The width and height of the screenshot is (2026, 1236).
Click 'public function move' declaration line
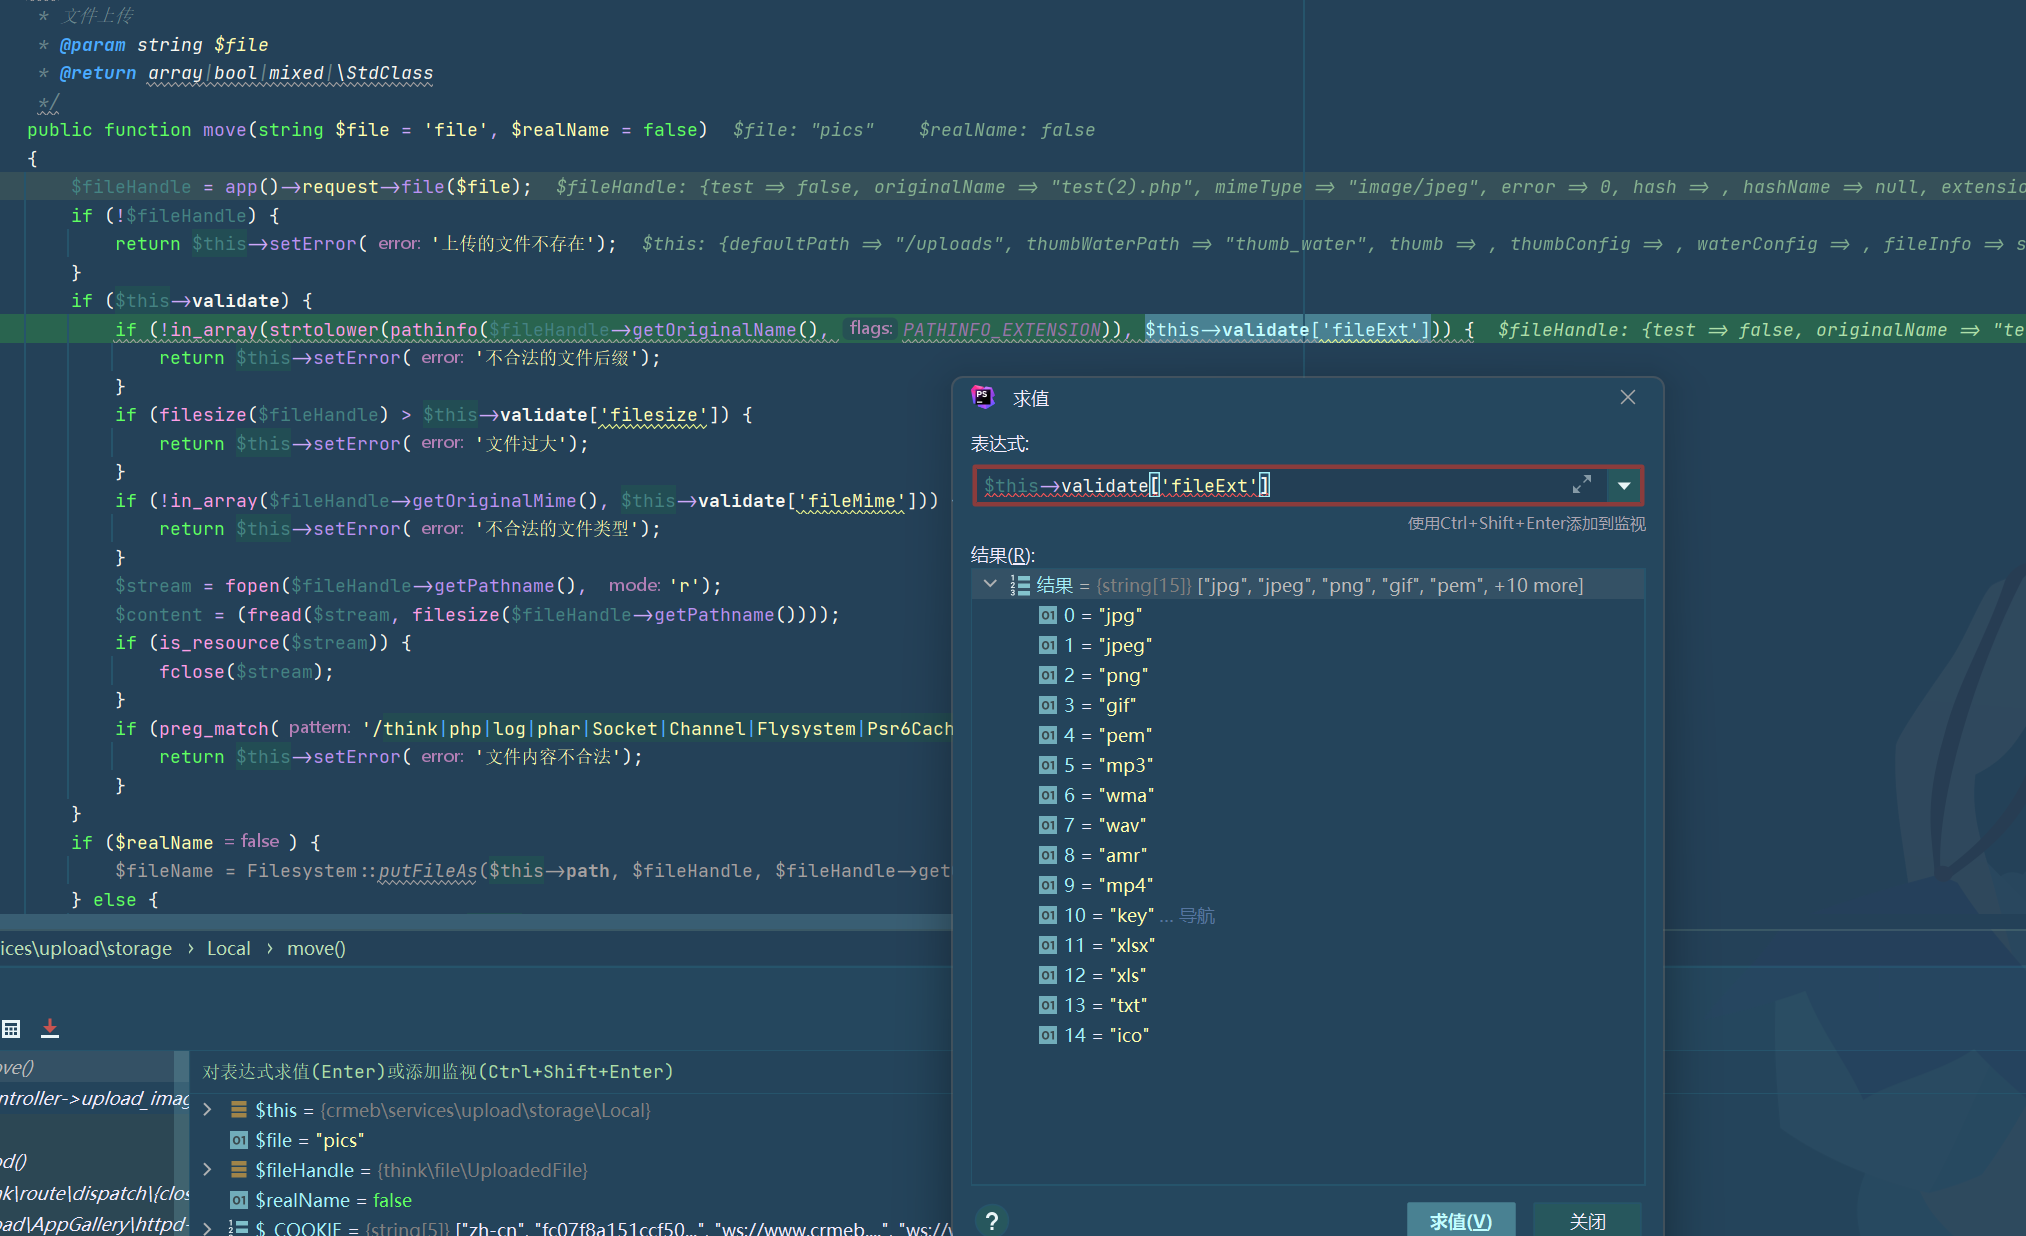(367, 130)
